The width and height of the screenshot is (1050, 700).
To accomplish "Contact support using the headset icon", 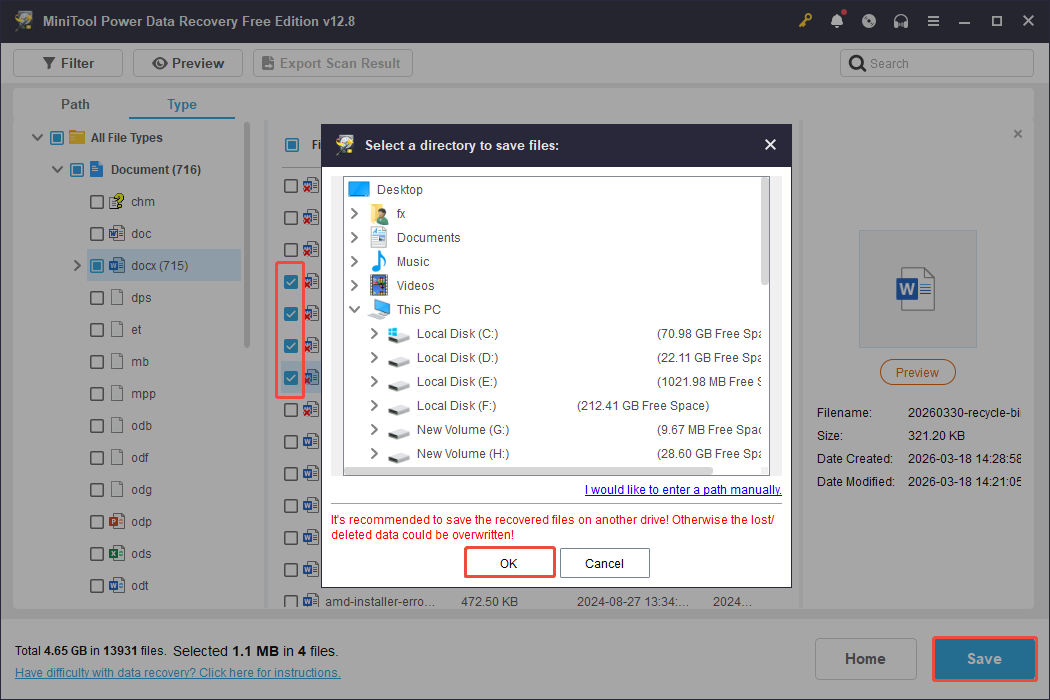I will [x=901, y=20].
